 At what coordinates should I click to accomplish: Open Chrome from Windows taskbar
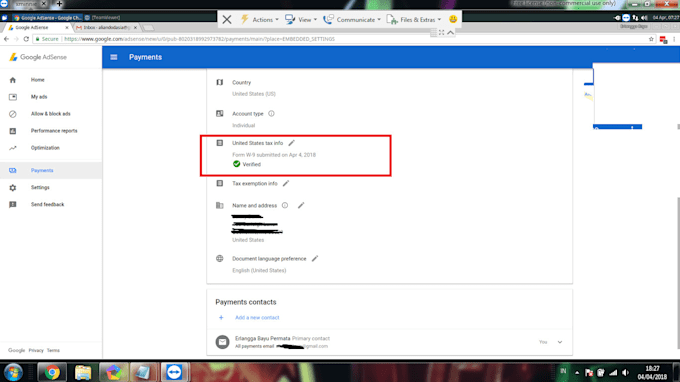click(x=52, y=372)
